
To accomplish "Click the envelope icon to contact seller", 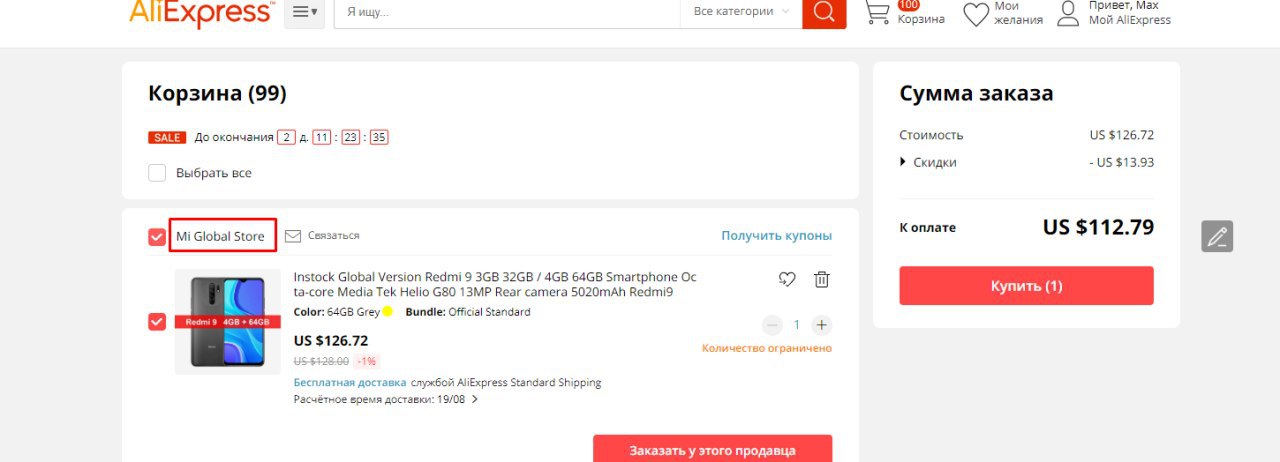I will pyautogui.click(x=293, y=236).
